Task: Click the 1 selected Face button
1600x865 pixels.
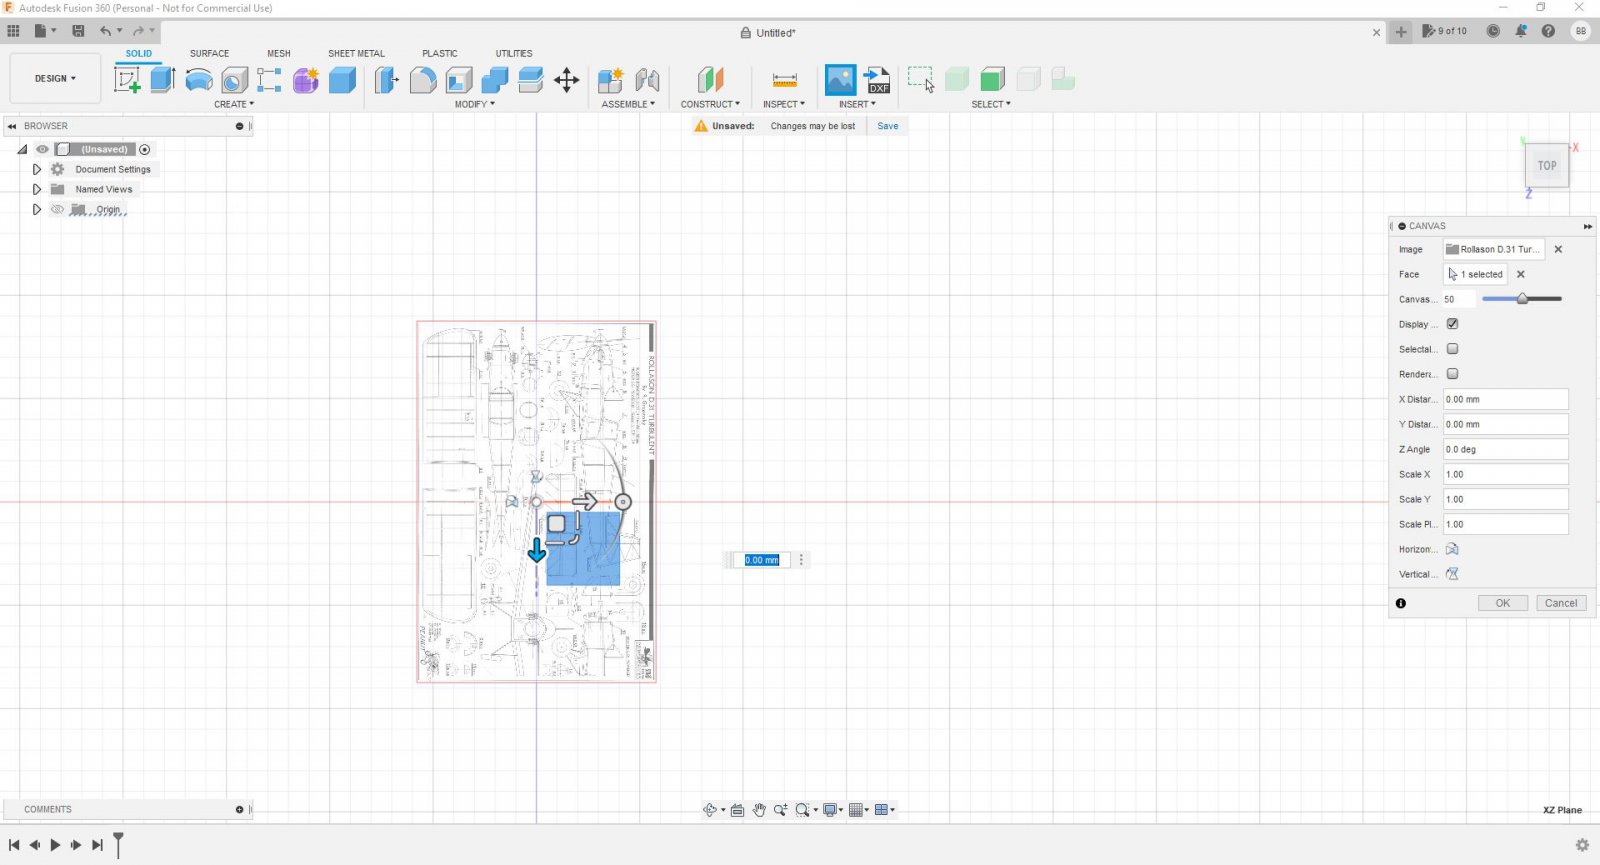Action: [x=1476, y=274]
